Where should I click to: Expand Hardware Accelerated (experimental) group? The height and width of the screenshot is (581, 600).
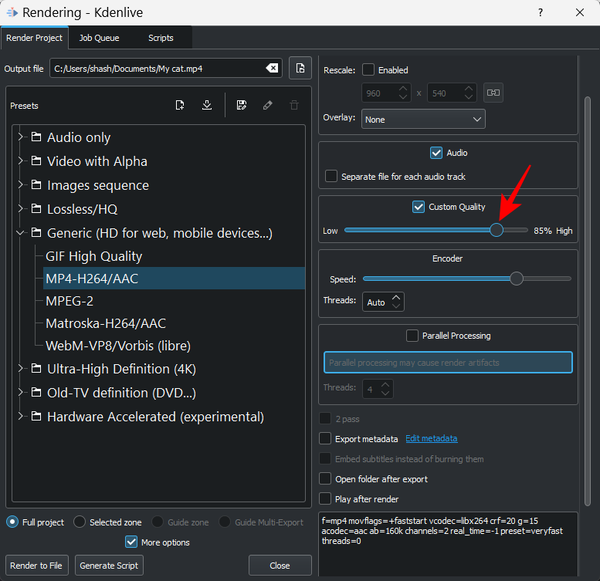coord(20,416)
